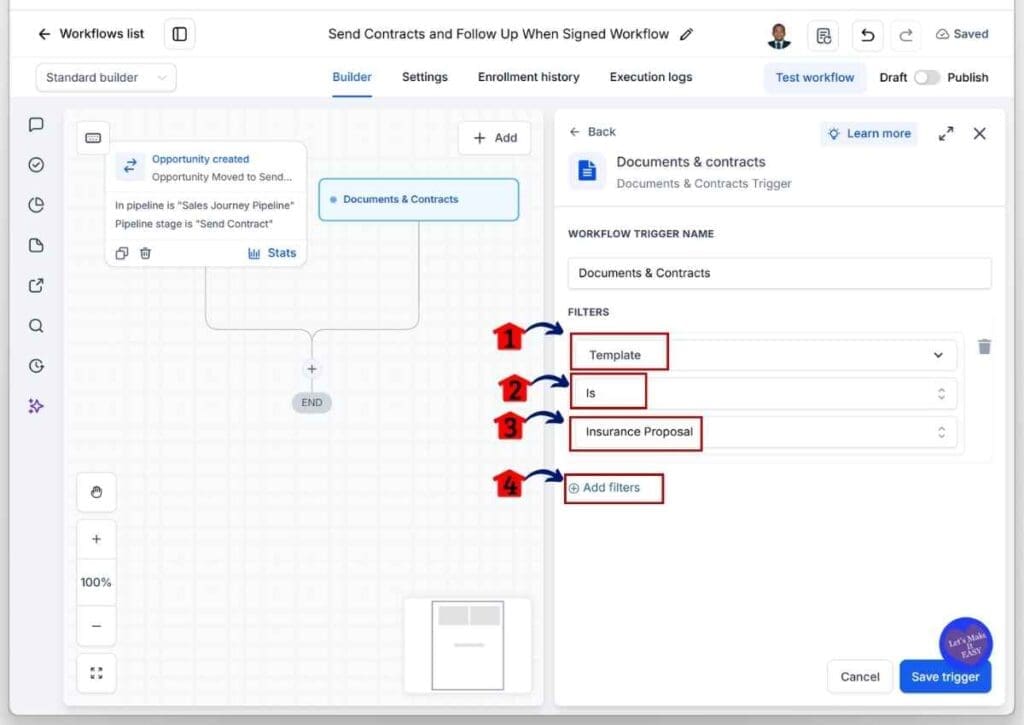Screen dimensions: 1024x725
Task: Redo the last workflow change
Action: pyautogui.click(x=906, y=35)
